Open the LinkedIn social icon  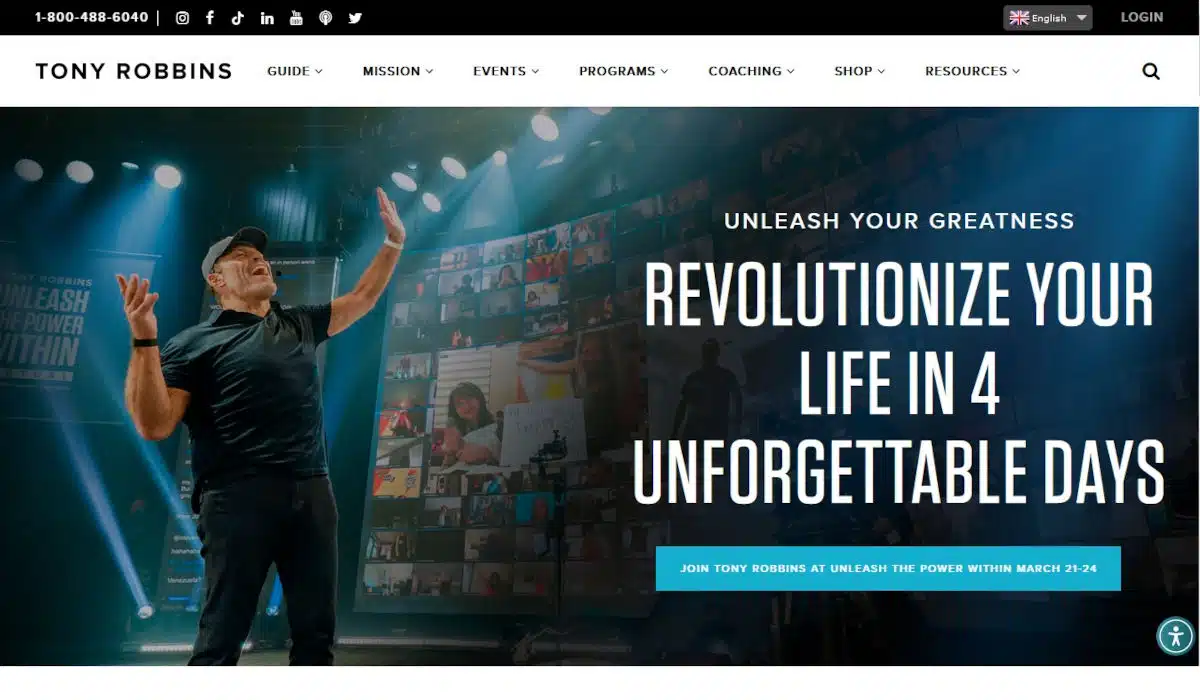coord(267,18)
